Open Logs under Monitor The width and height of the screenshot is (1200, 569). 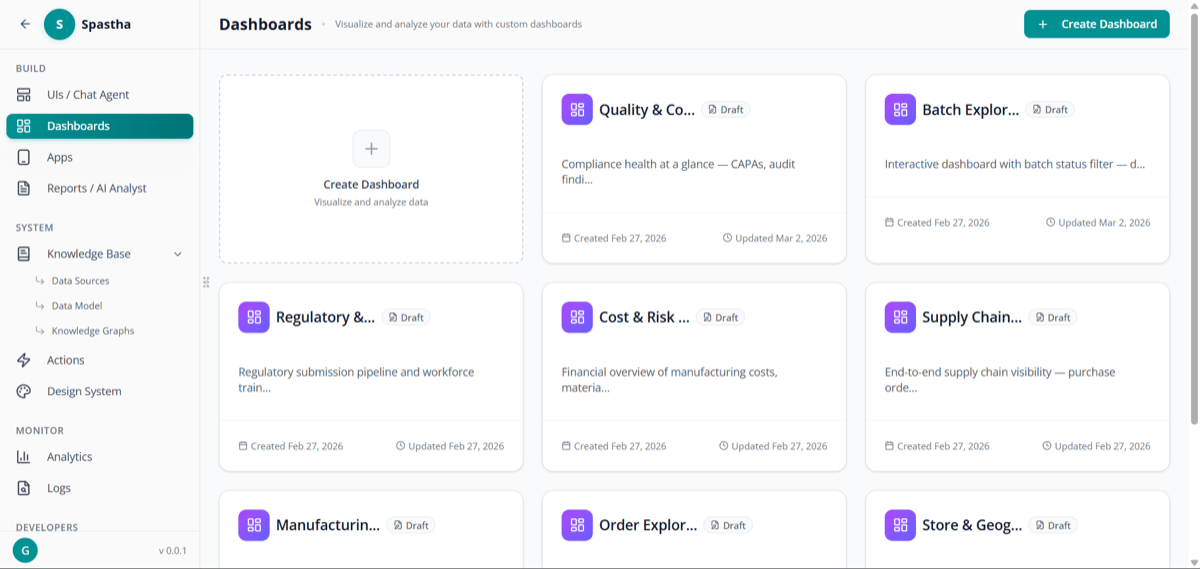100,488
